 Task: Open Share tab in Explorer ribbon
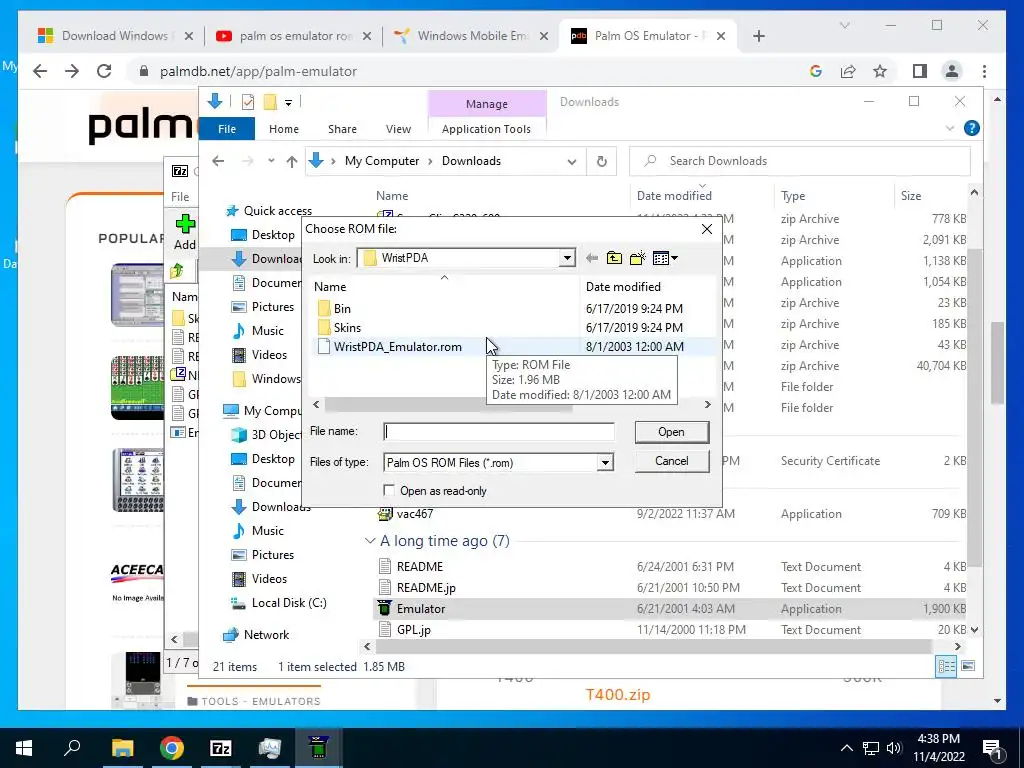pyautogui.click(x=342, y=129)
